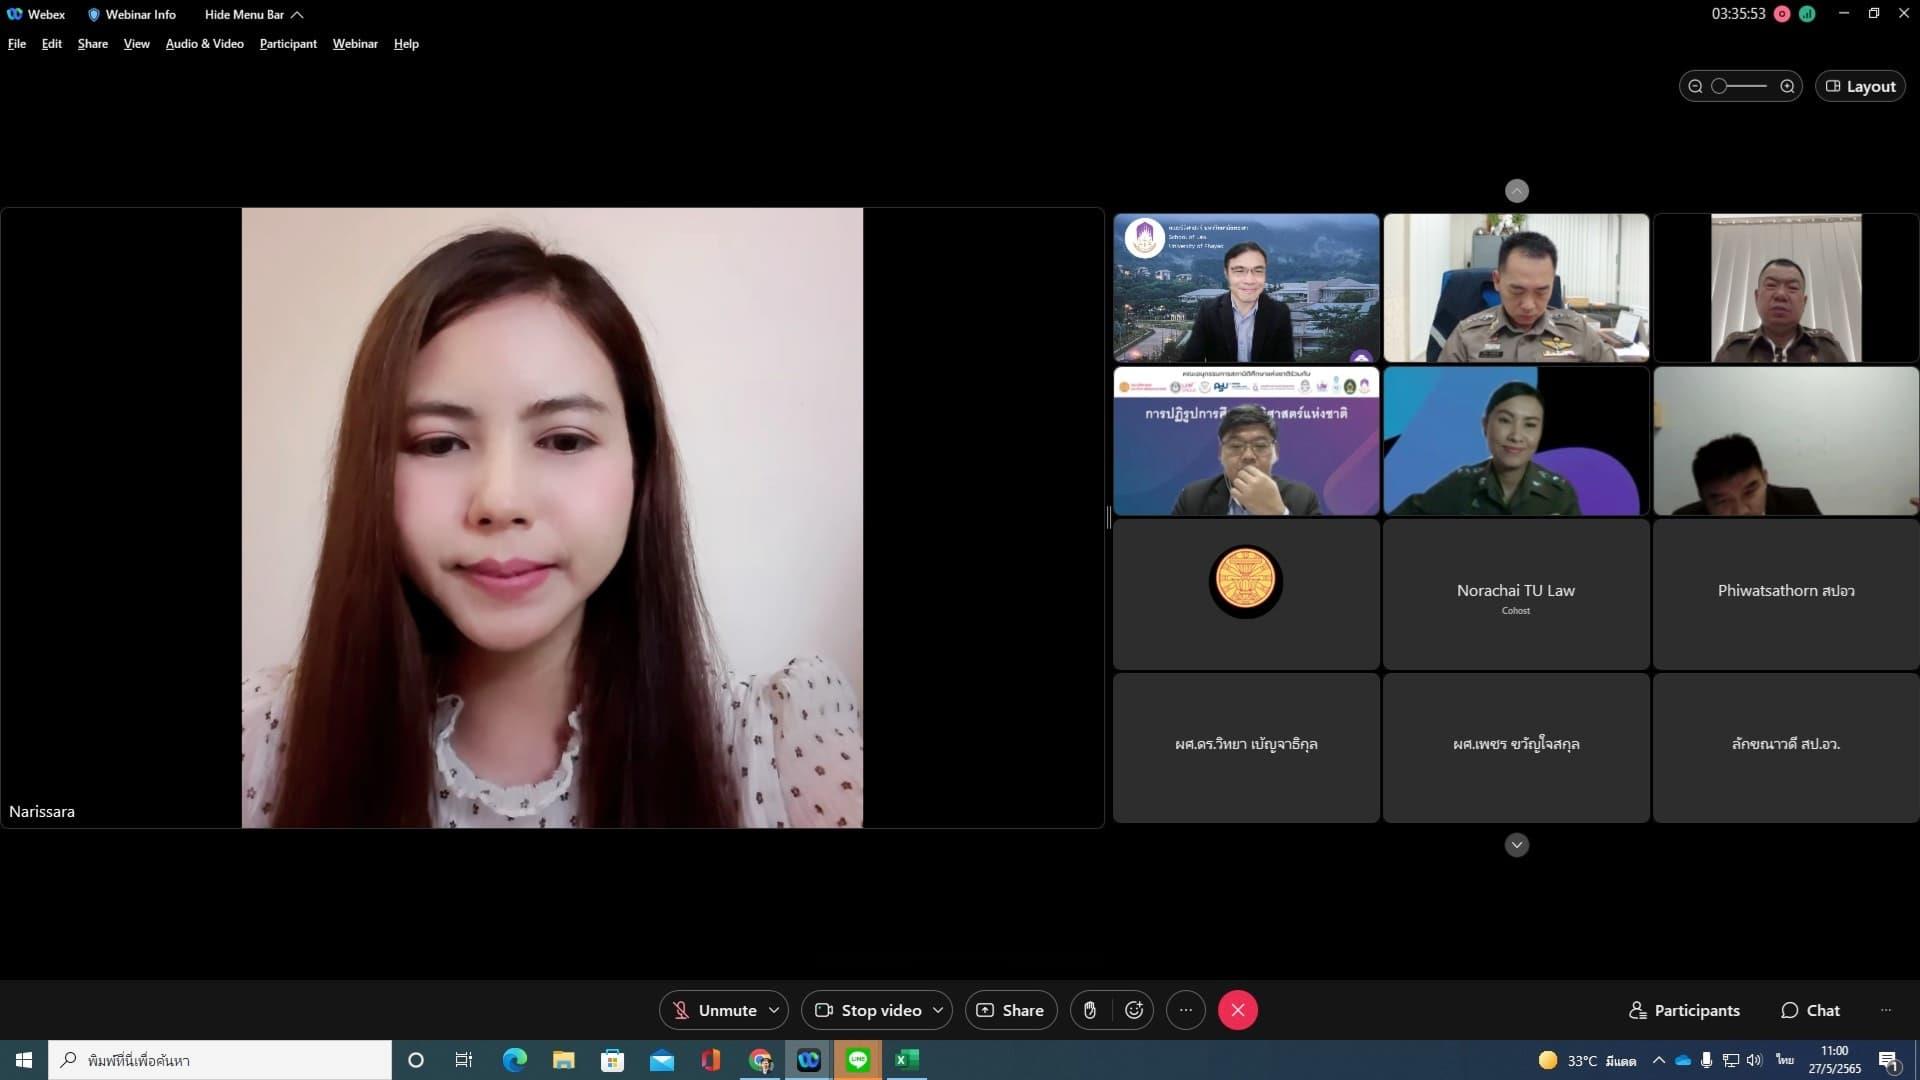Click the zoom in magnifier icon
Image resolution: width=1920 pixels, height=1080 pixels.
(x=1787, y=86)
